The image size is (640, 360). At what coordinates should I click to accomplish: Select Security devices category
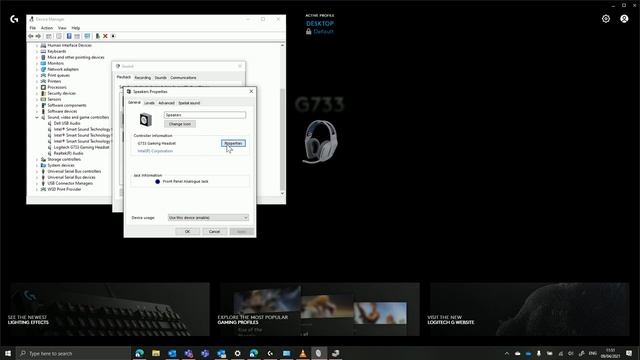(62, 93)
